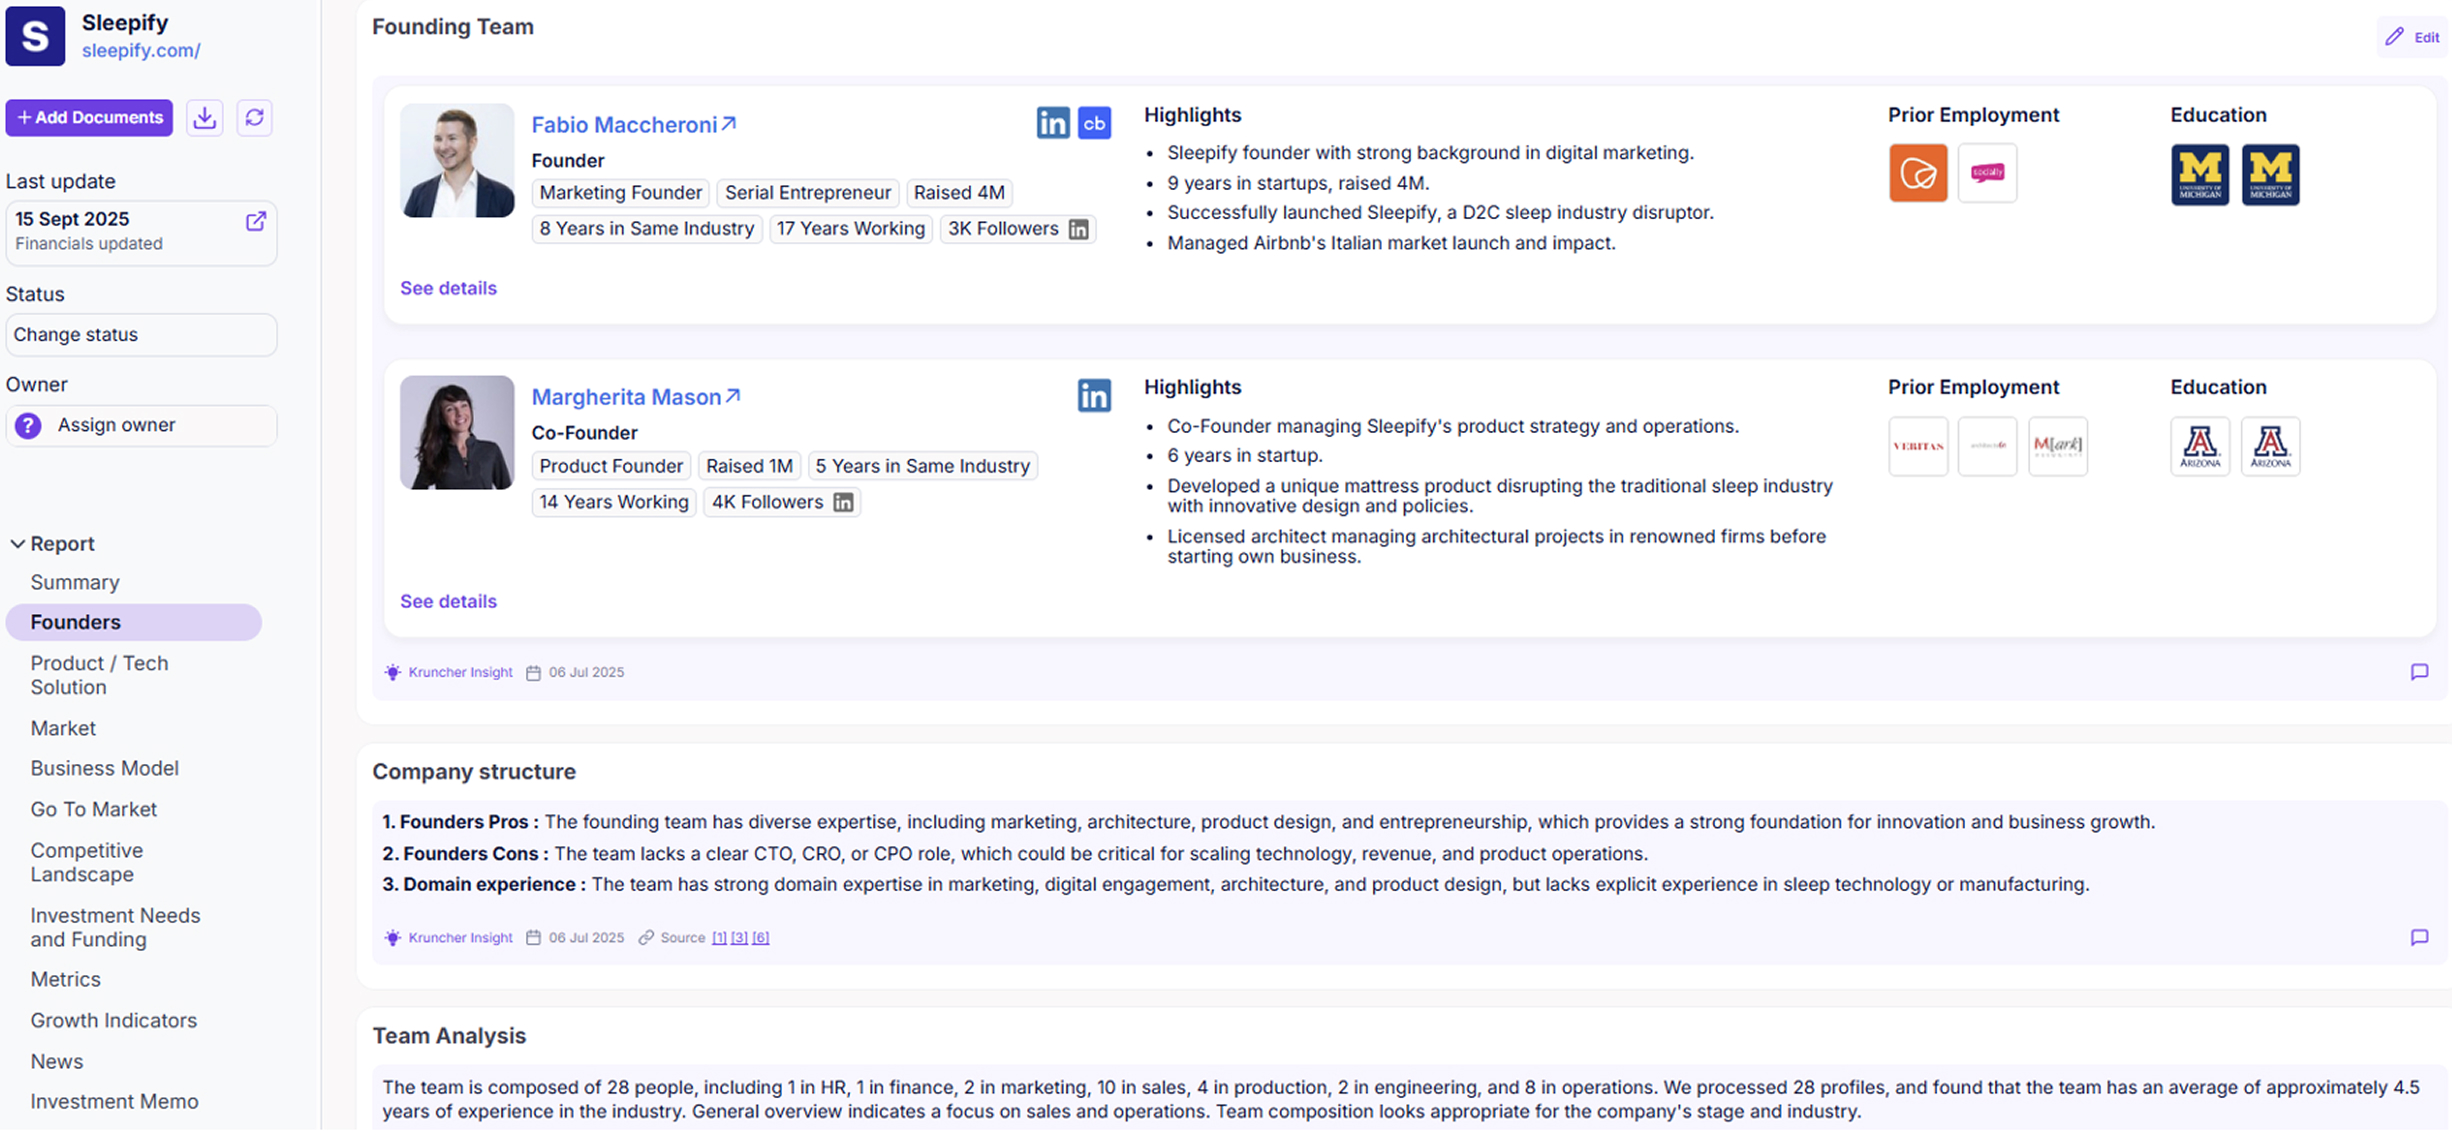
Task: Click comment icon in Company structure section
Action: pyautogui.click(x=2419, y=938)
